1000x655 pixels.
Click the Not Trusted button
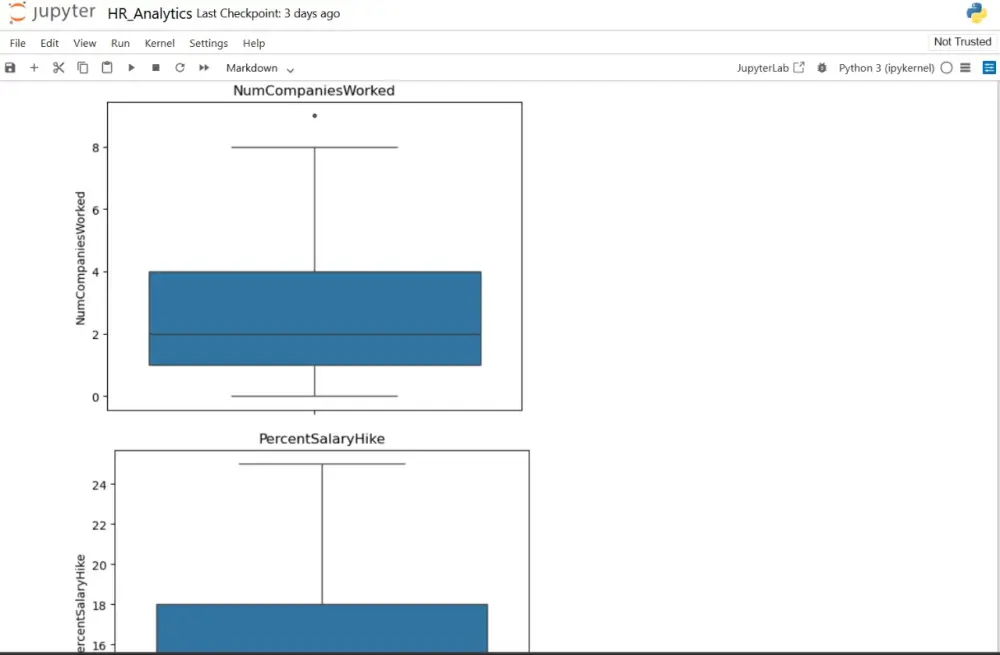[961, 41]
